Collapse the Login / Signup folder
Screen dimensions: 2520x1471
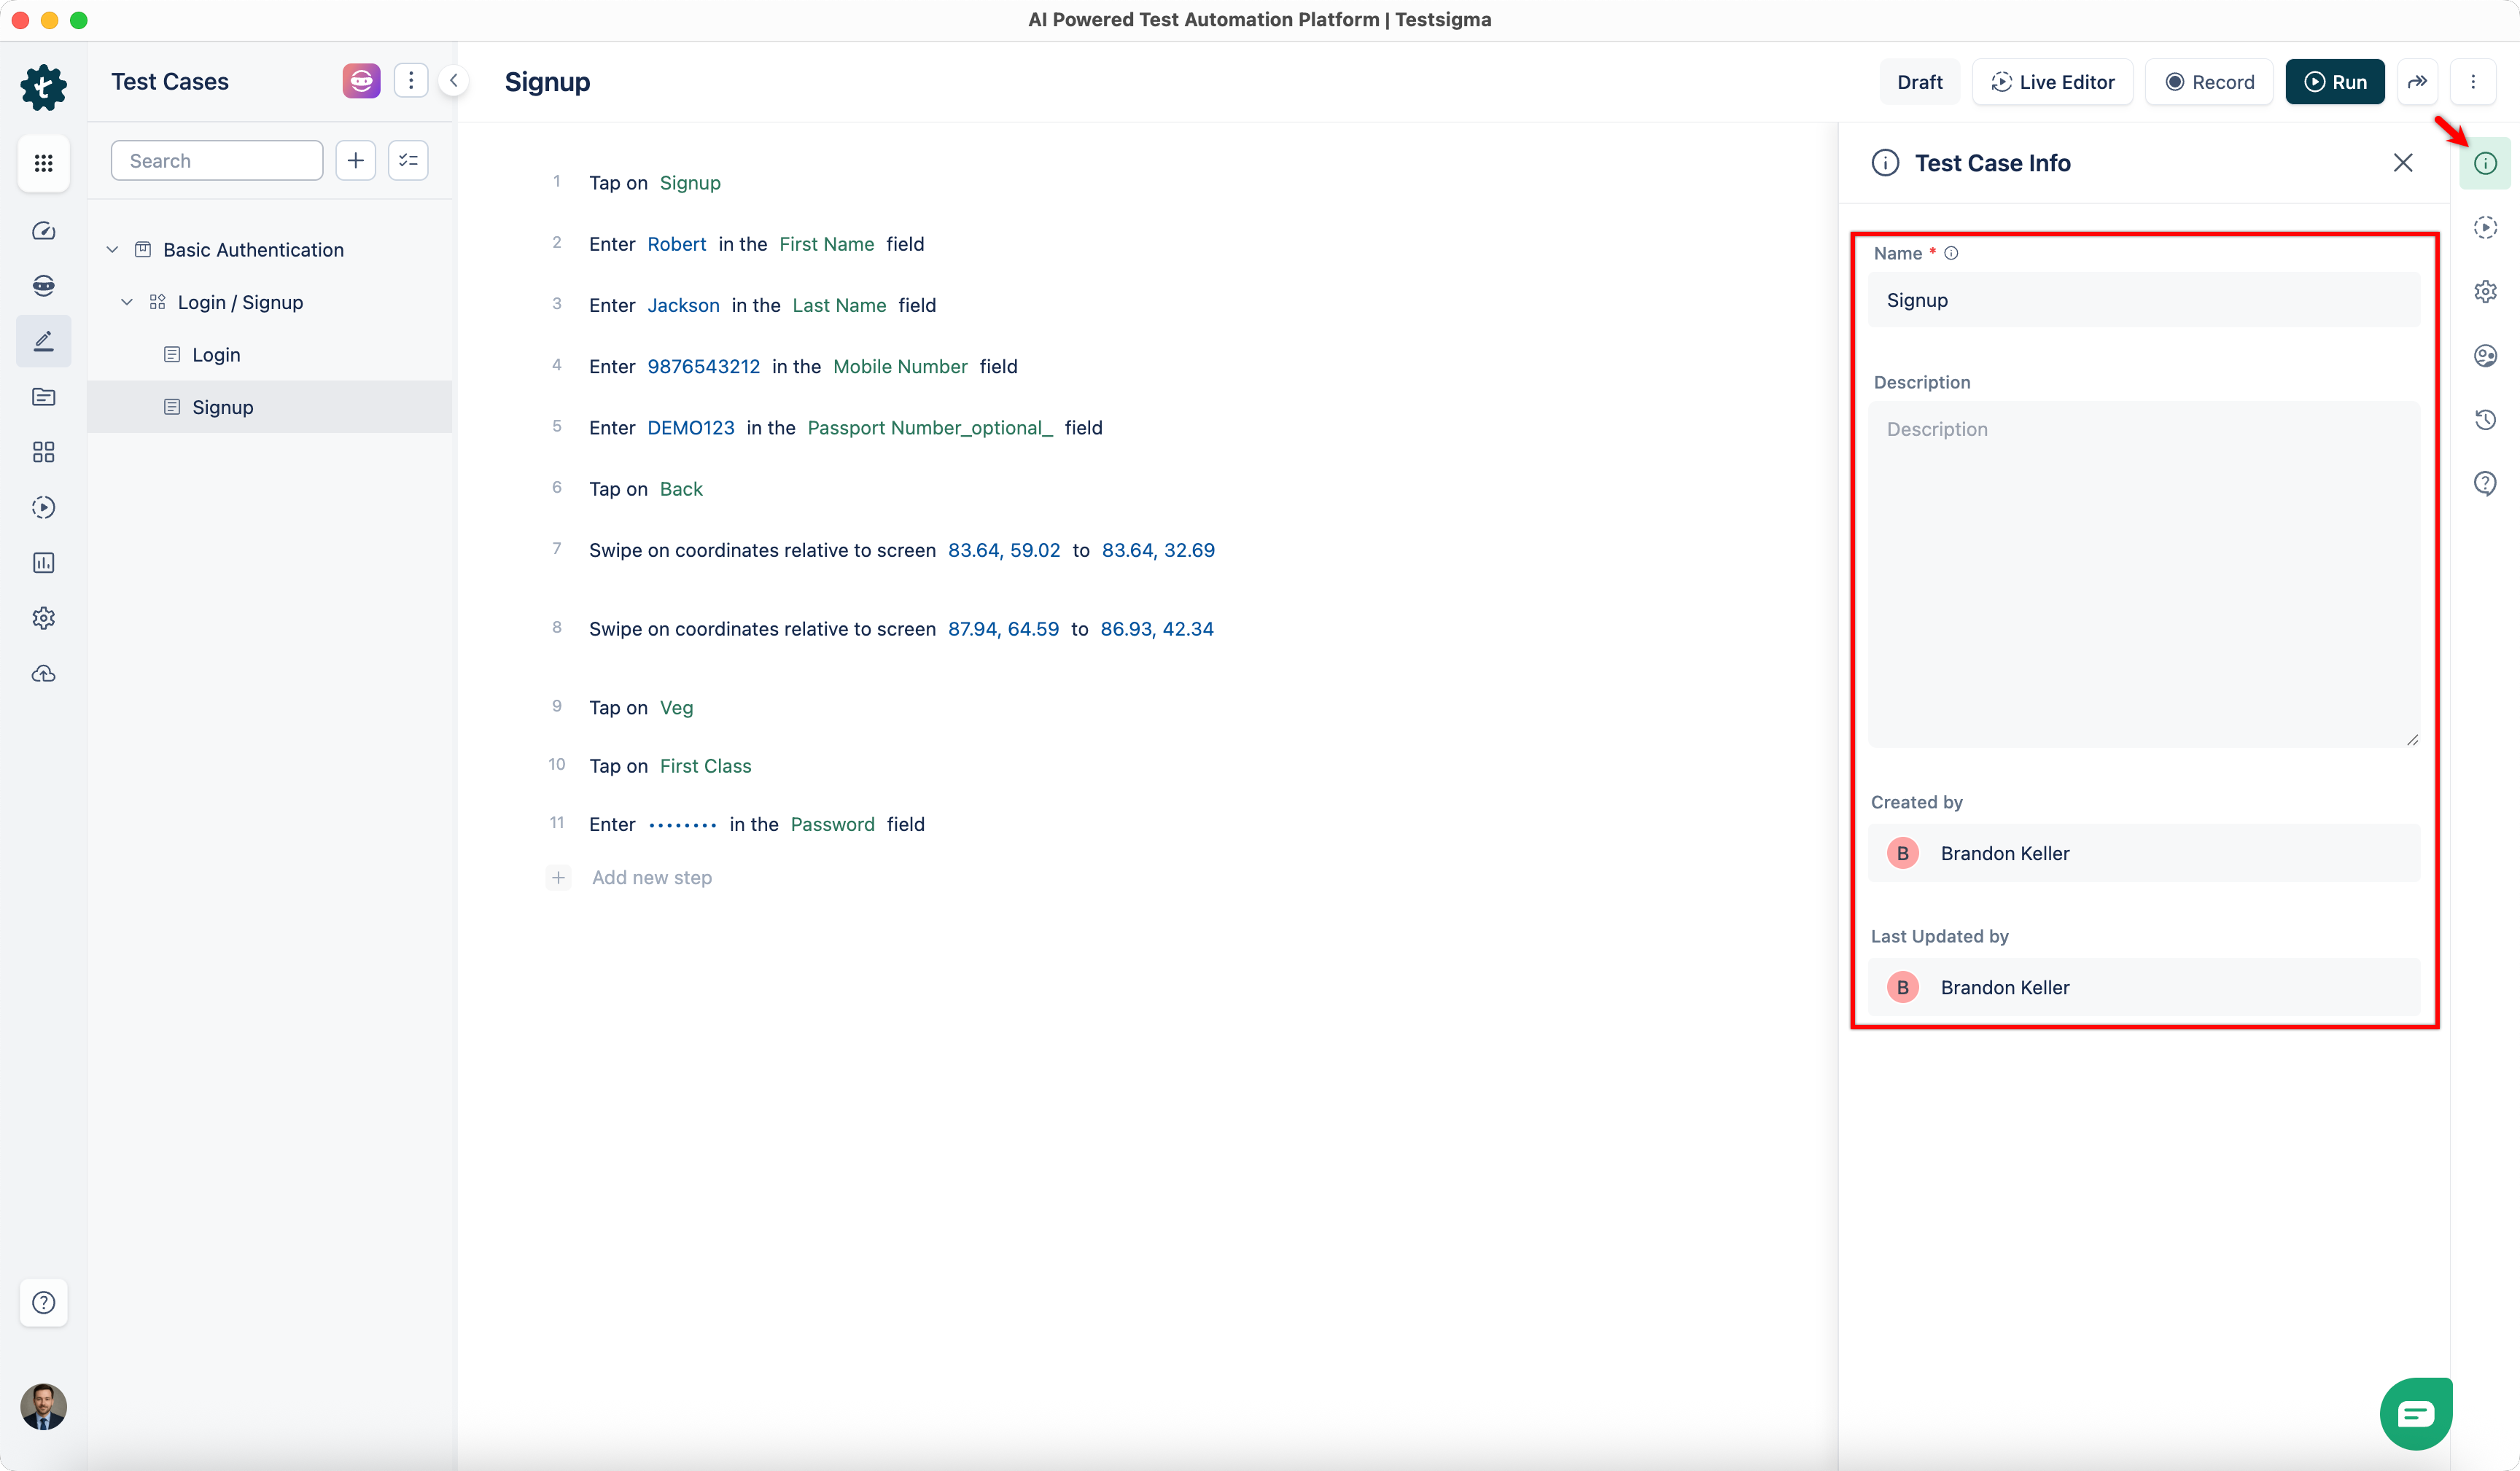[x=127, y=302]
